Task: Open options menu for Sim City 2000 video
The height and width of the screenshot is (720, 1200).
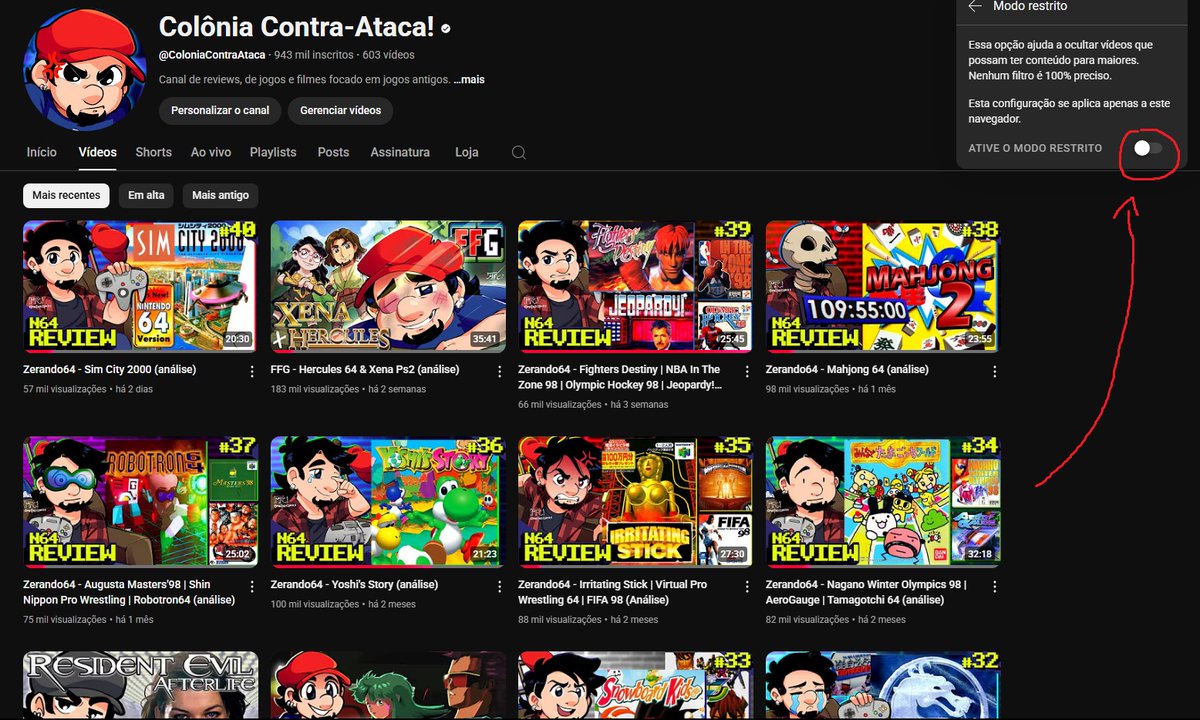Action: [x=252, y=371]
